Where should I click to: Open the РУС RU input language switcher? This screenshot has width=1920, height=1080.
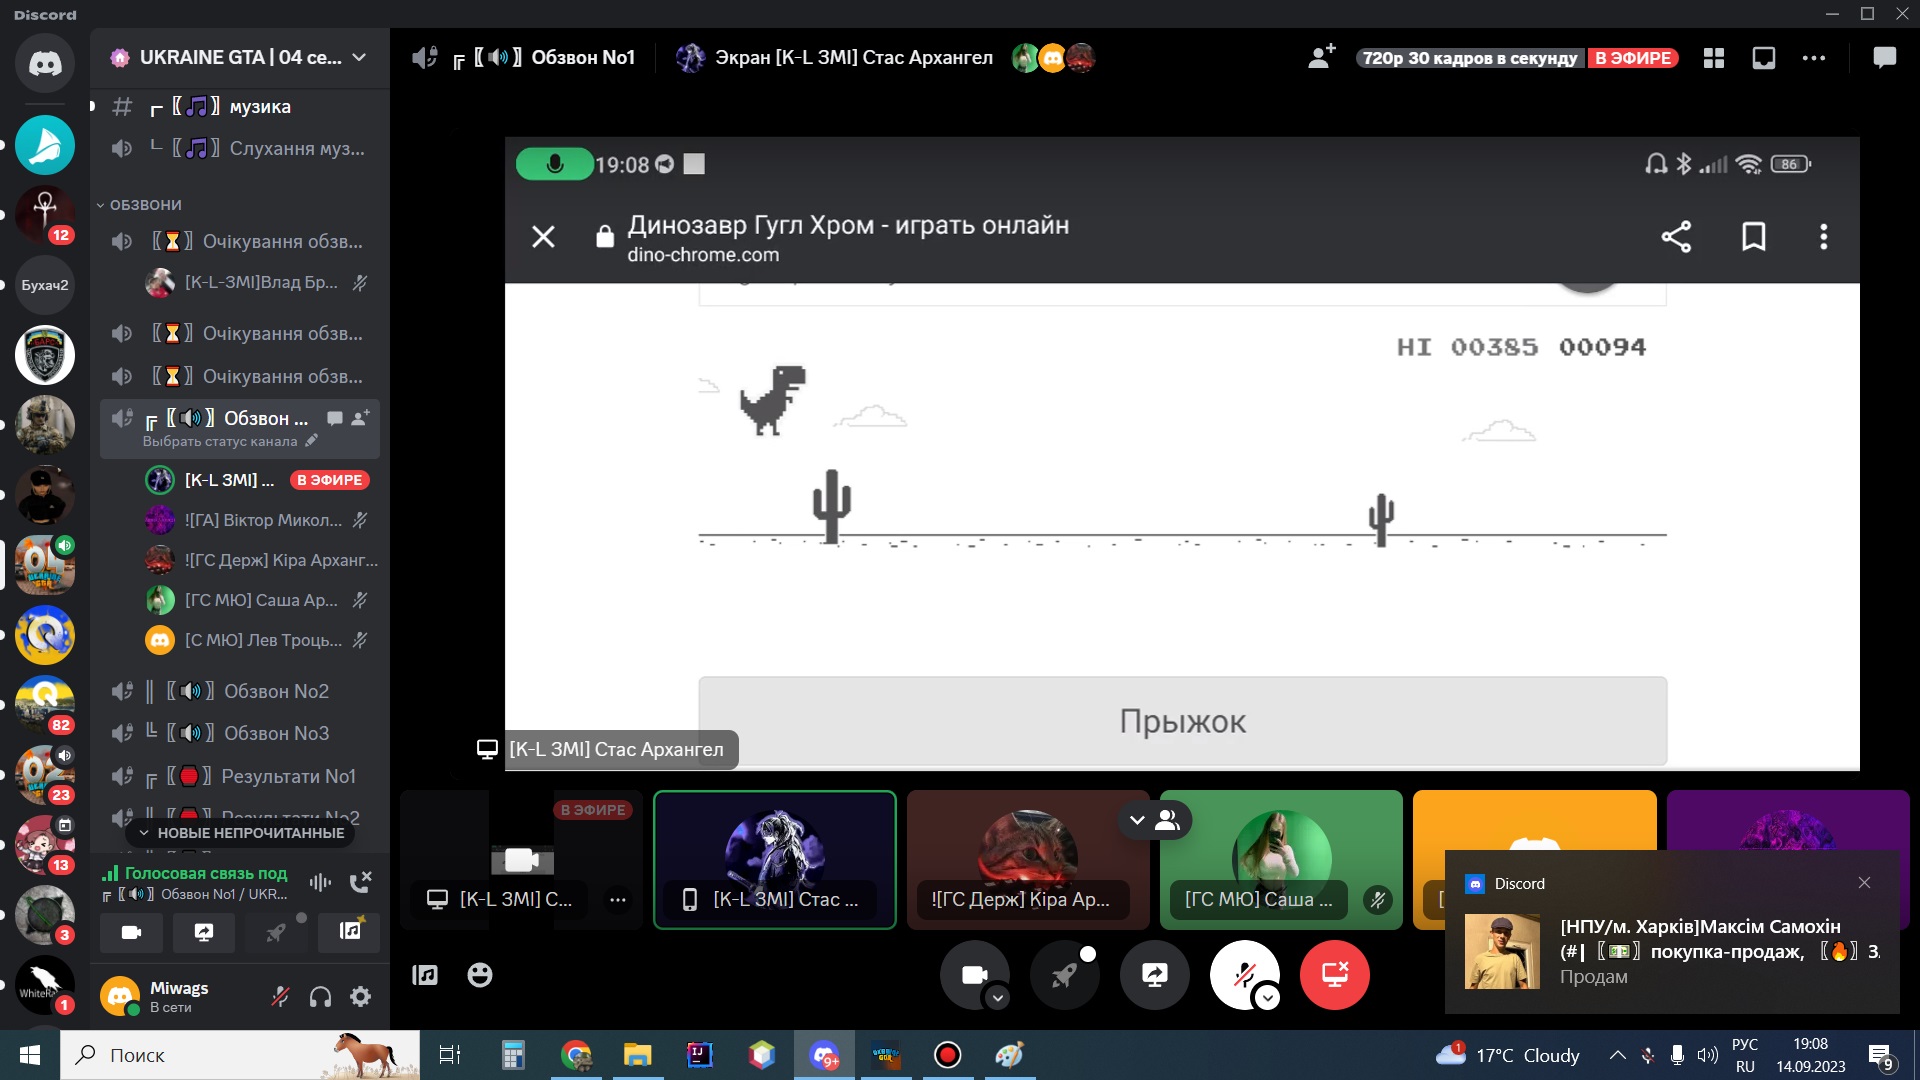[x=1745, y=1055]
